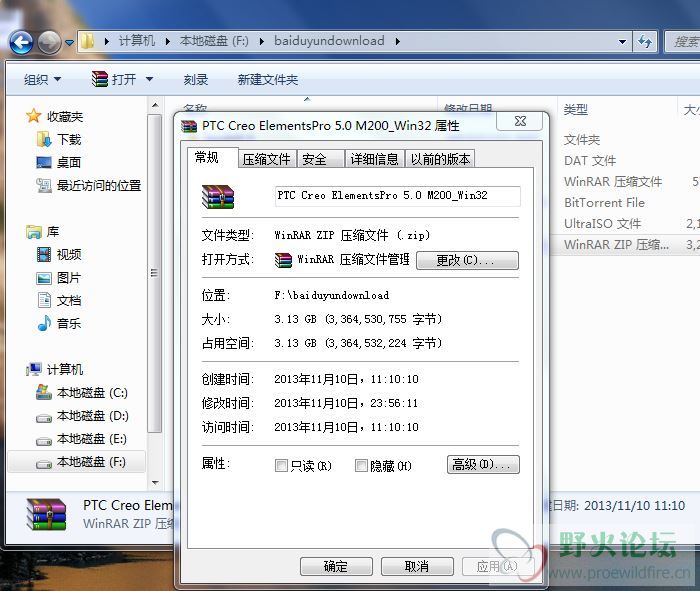Image resolution: width=700 pixels, height=591 pixels.
Task: Close the properties dialog with X
Action: 520,121
